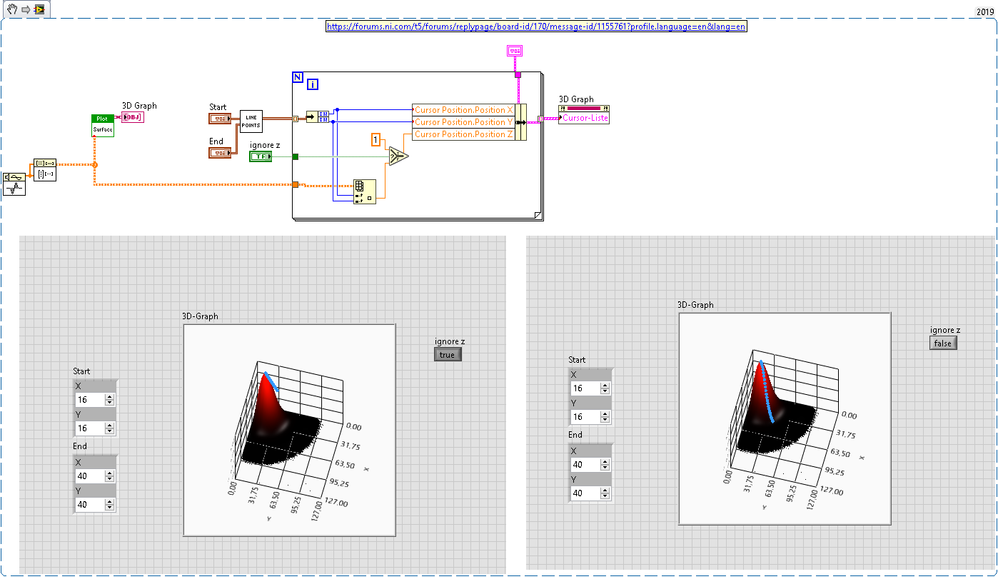
Task: Click Start X value field in ignore-z-true panel
Action: pos(90,400)
